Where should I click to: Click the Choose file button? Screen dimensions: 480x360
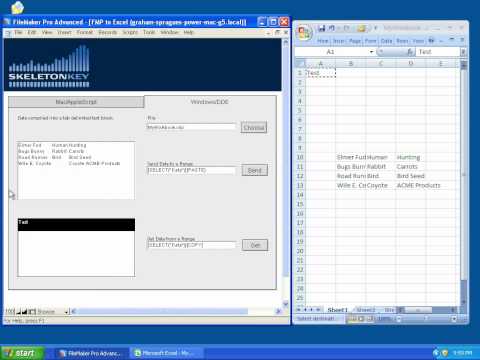(254, 128)
